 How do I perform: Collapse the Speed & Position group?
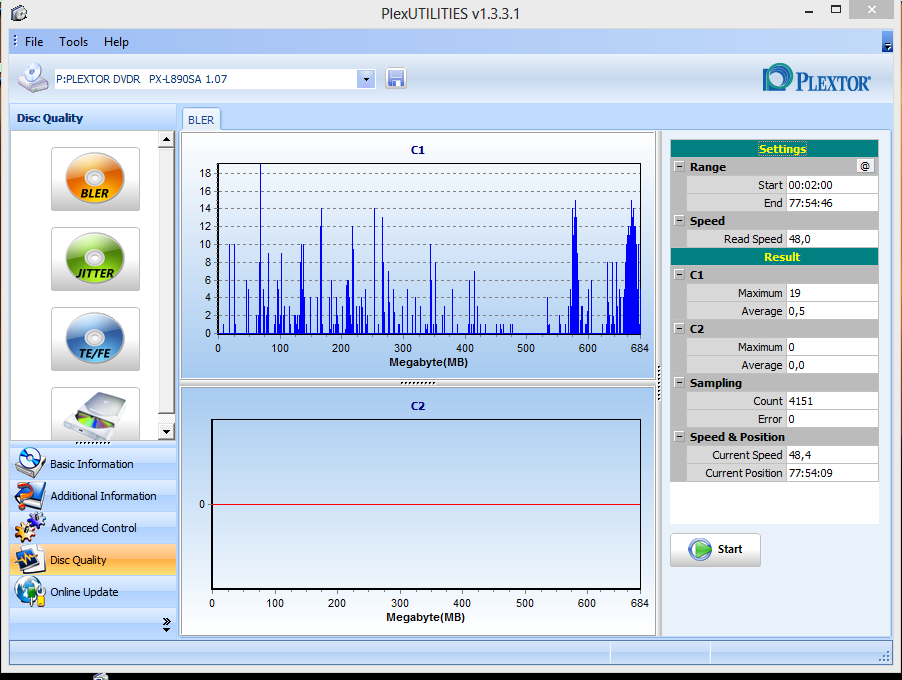(x=679, y=437)
